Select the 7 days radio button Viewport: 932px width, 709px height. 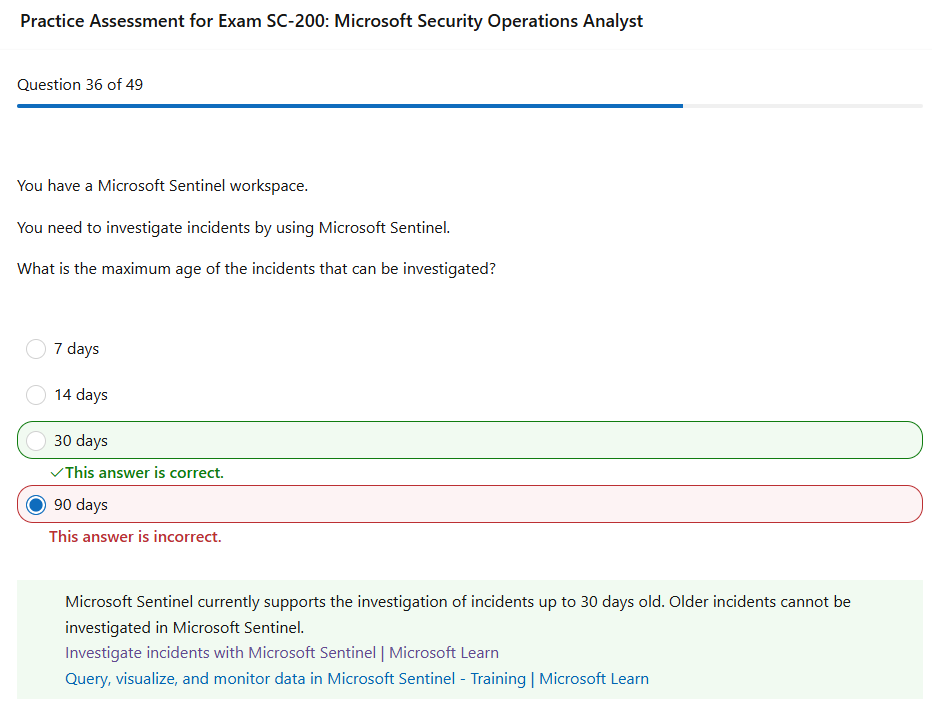coord(36,349)
